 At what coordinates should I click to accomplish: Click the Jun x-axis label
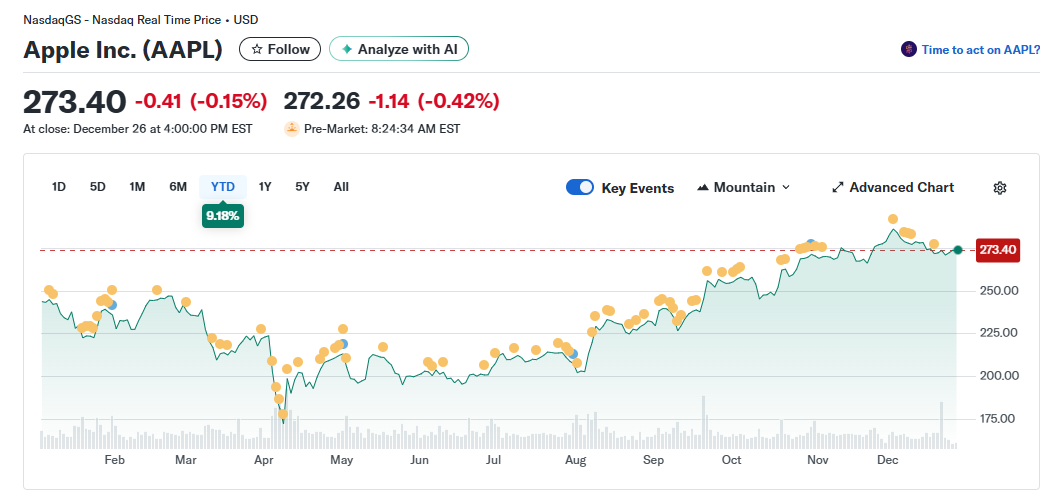419,460
